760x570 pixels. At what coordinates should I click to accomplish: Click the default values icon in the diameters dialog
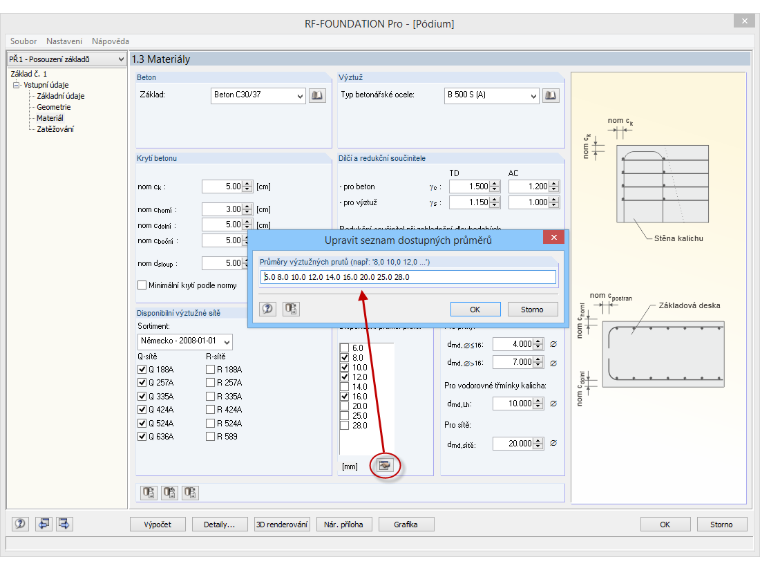(291, 309)
